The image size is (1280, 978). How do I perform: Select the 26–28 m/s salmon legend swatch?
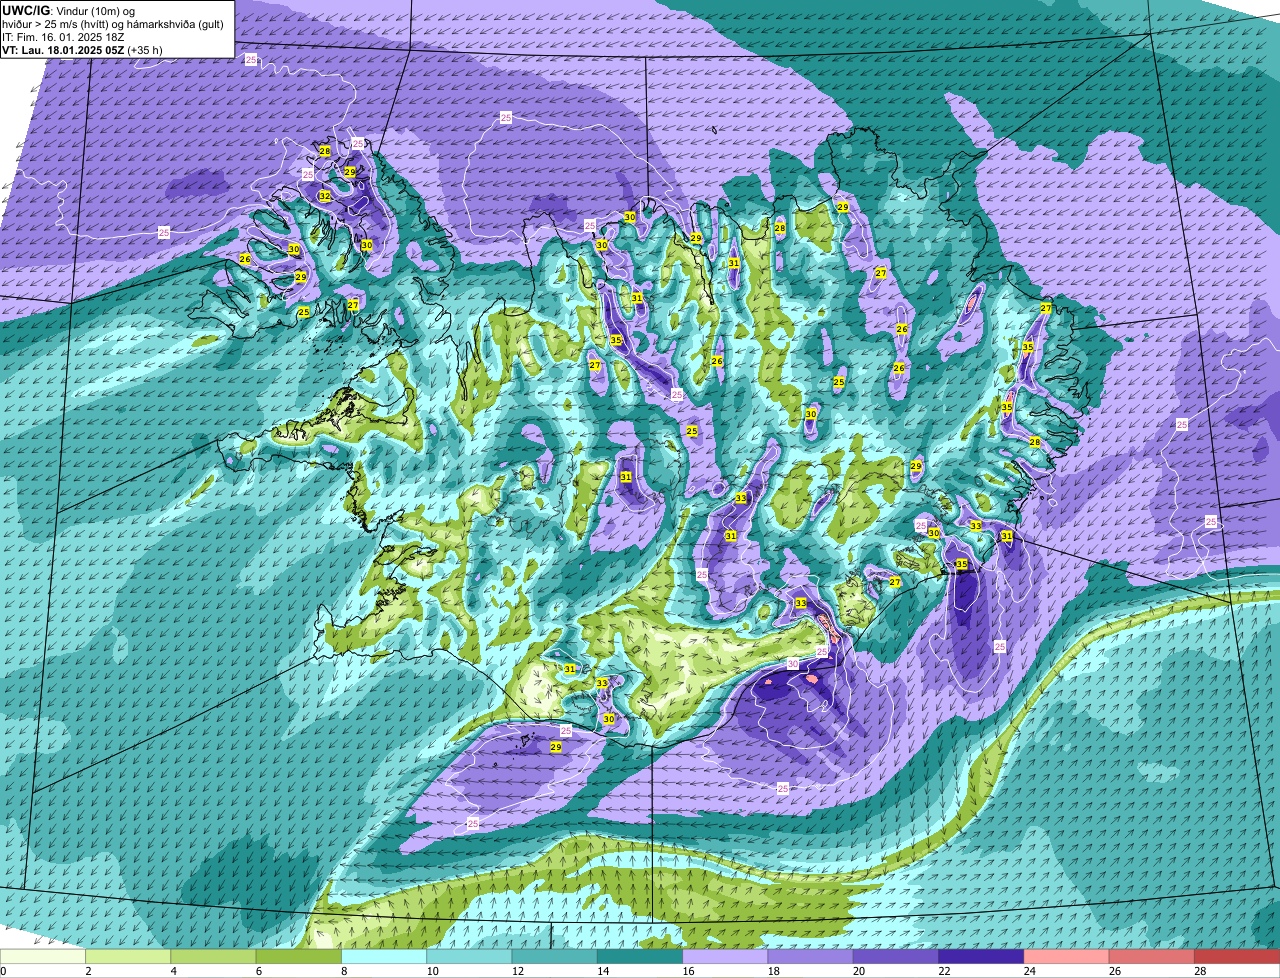point(1152,956)
